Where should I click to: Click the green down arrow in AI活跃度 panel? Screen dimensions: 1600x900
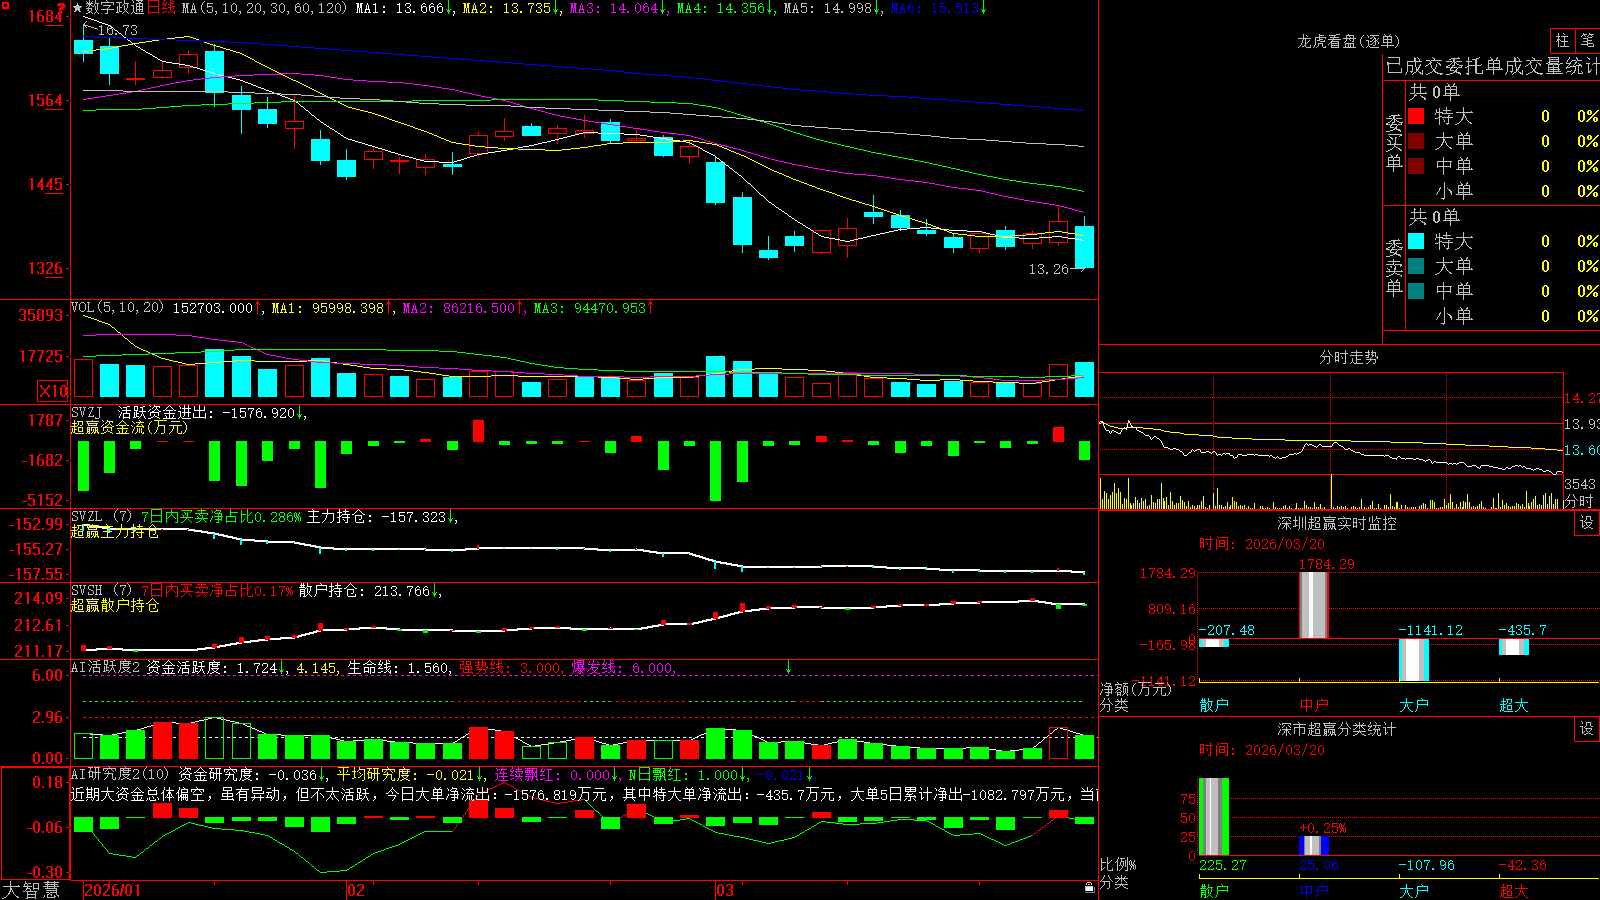(788, 667)
